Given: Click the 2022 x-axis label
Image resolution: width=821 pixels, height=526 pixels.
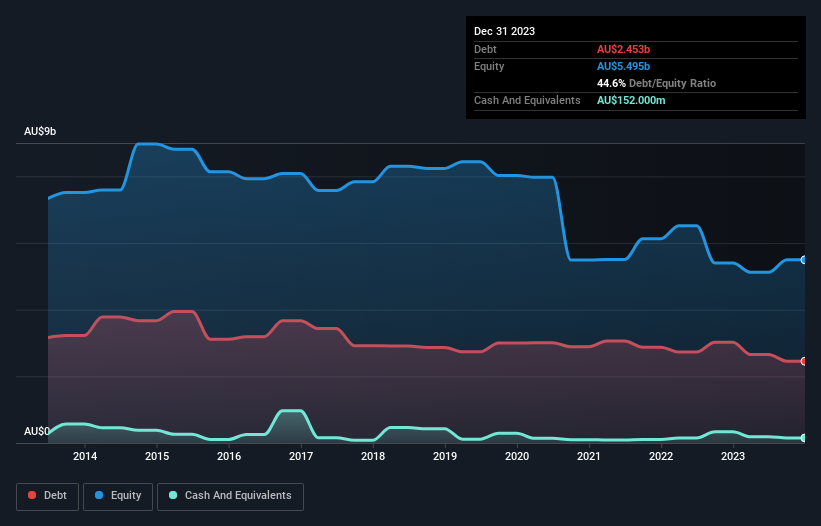Looking at the screenshot, I should coord(661,456).
